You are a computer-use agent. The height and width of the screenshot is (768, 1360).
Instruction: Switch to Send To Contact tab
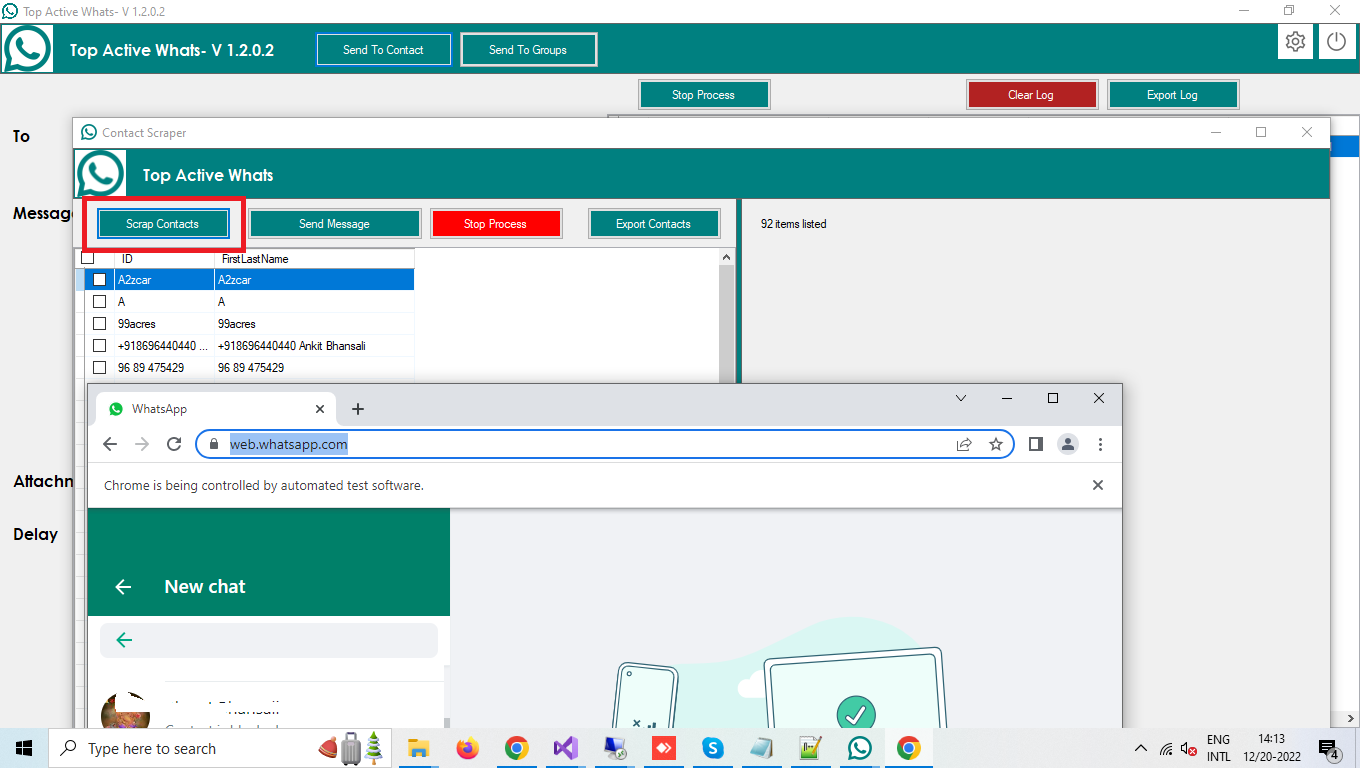tap(383, 50)
